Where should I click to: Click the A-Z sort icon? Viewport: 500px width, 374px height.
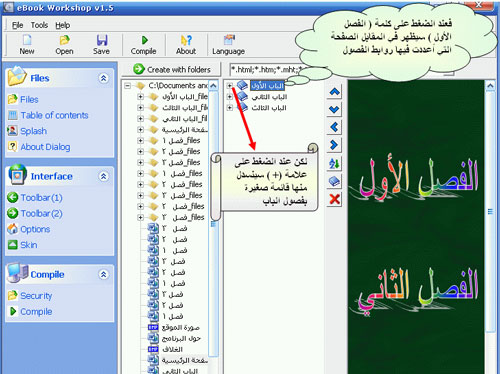coord(334,163)
